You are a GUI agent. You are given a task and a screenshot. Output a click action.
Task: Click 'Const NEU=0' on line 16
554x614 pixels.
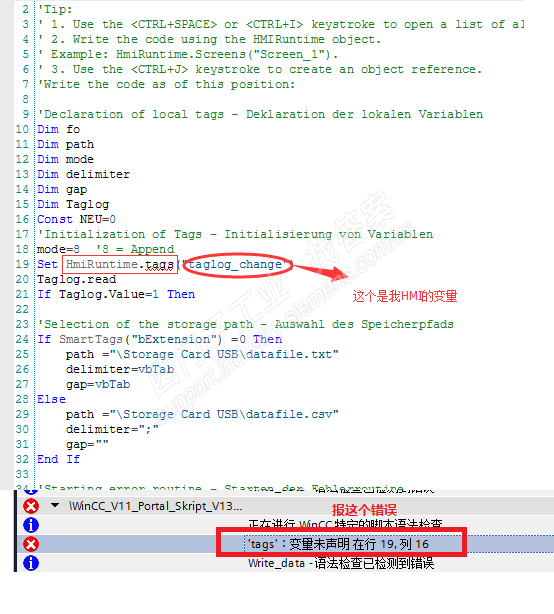pos(77,219)
